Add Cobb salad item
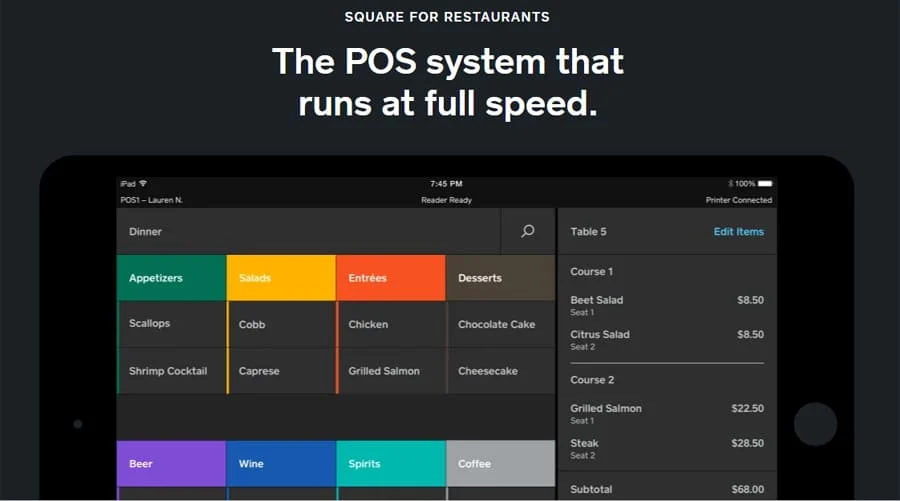 281,324
